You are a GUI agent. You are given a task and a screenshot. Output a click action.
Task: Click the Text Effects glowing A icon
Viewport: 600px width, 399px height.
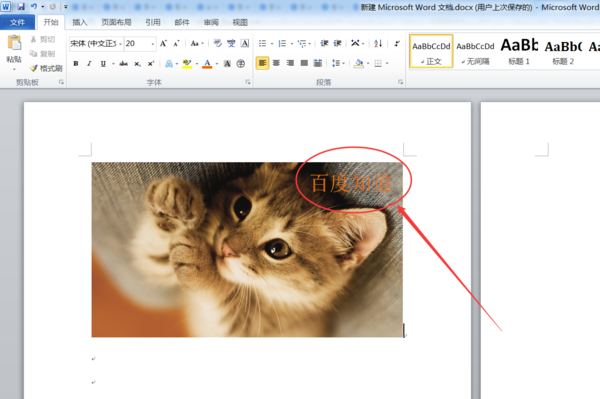[169, 64]
